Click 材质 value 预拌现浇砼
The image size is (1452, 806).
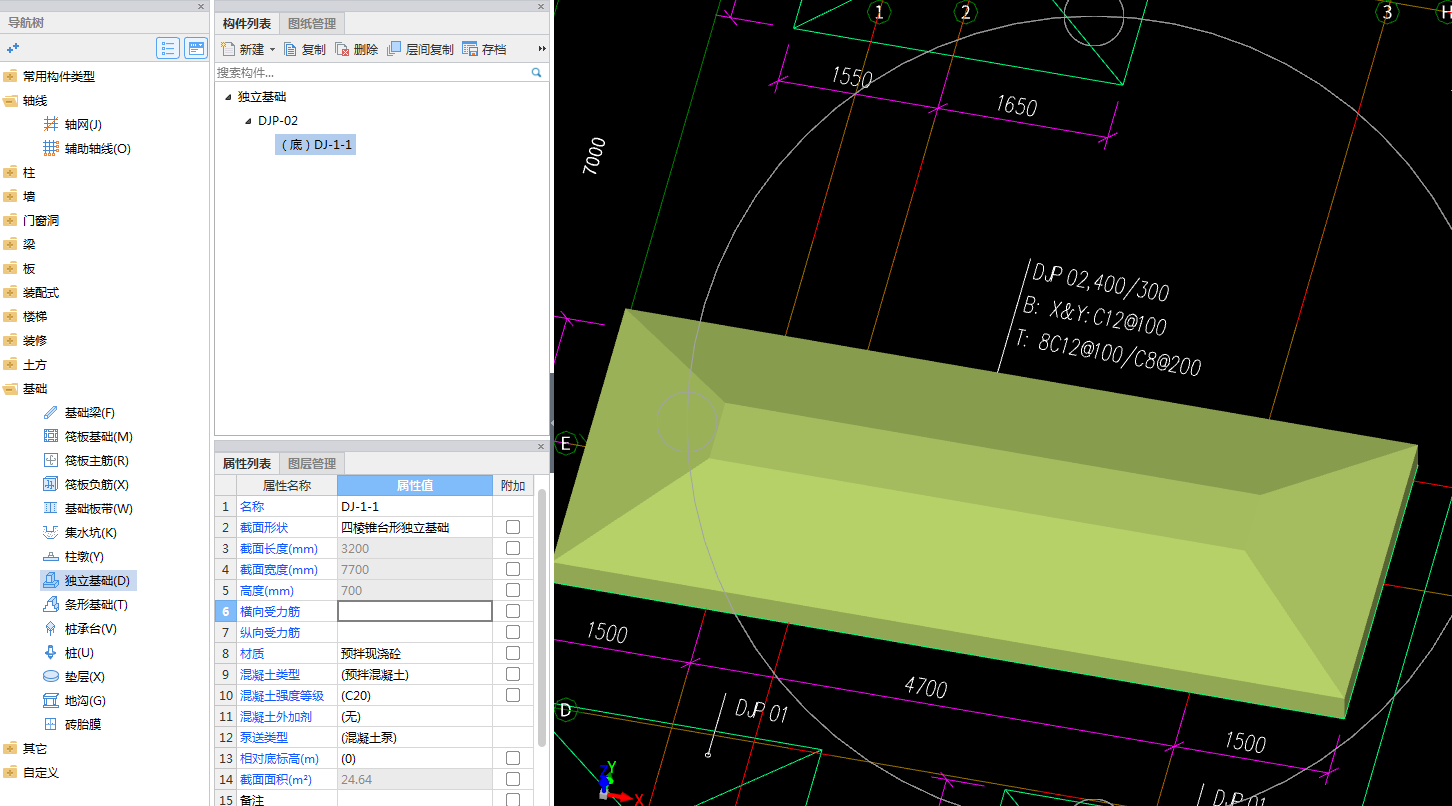pyautogui.click(x=415, y=653)
